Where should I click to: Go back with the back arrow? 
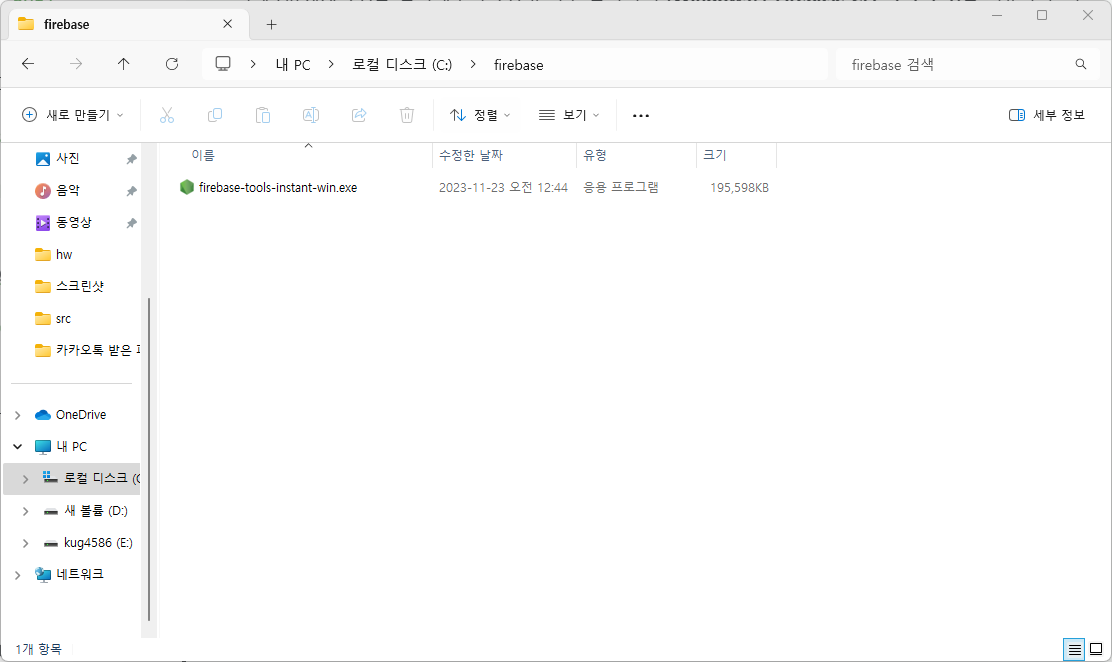(x=28, y=64)
